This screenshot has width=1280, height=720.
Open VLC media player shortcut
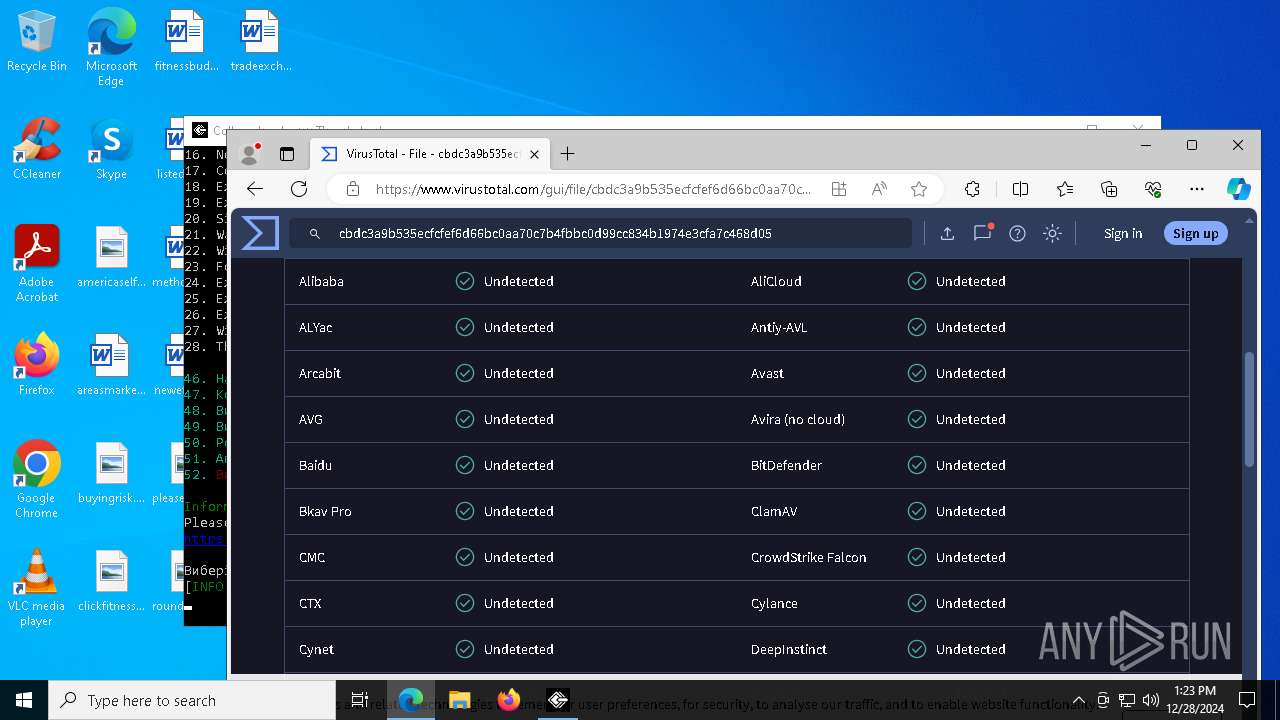coord(37,587)
